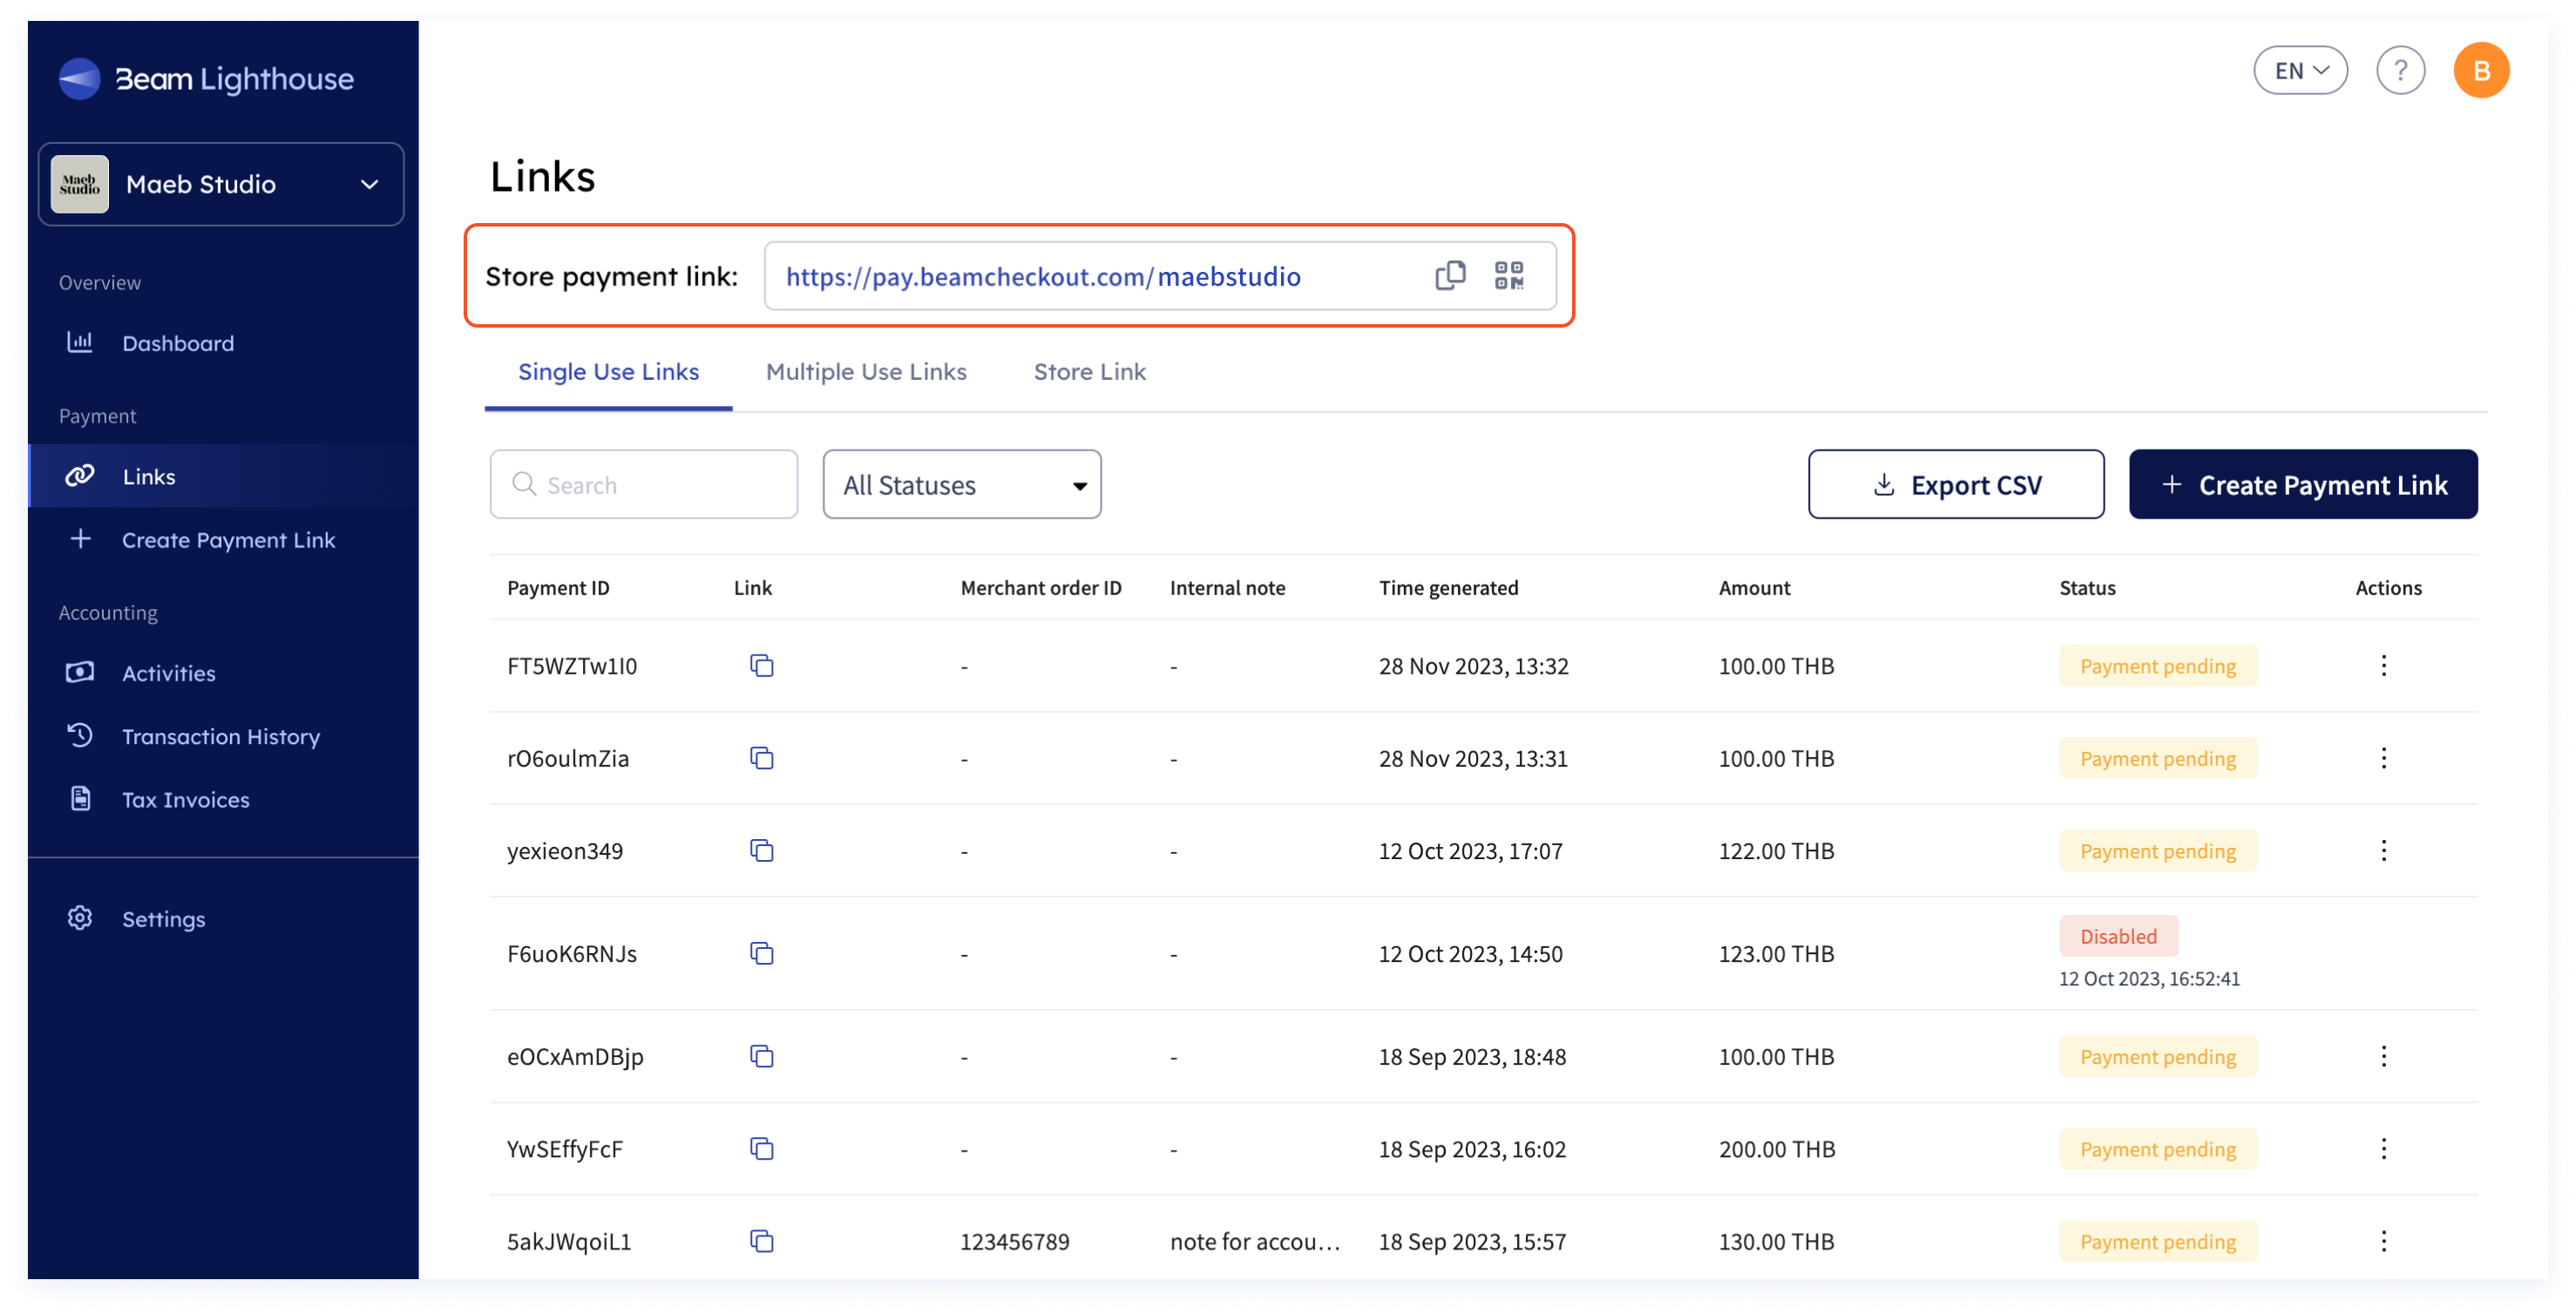Open the help question mark icon
Screen dimensions: 2576x1314
(2399, 71)
